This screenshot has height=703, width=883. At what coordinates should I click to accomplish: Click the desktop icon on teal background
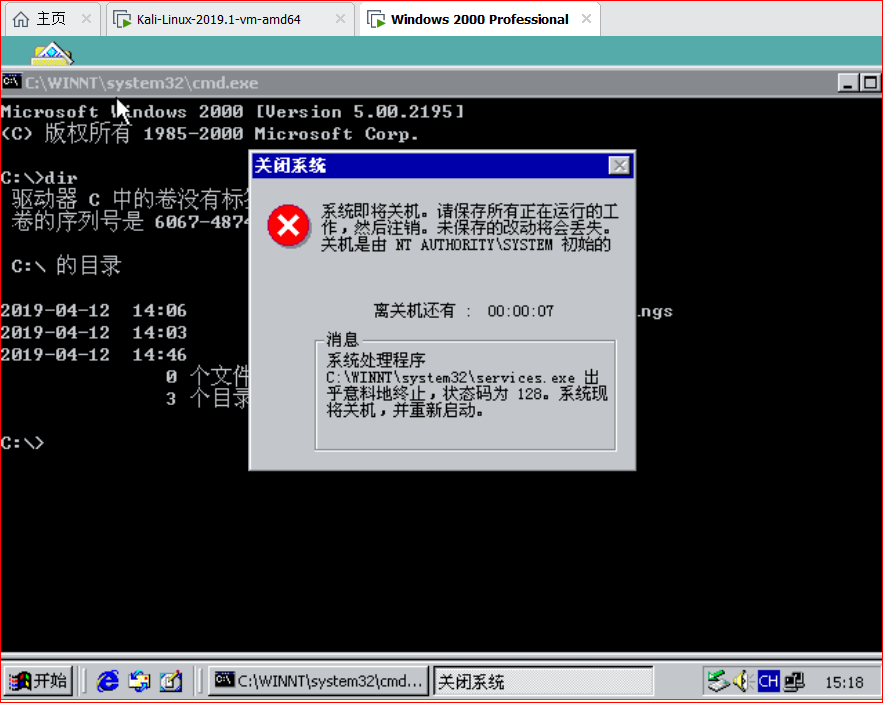[x=52, y=53]
